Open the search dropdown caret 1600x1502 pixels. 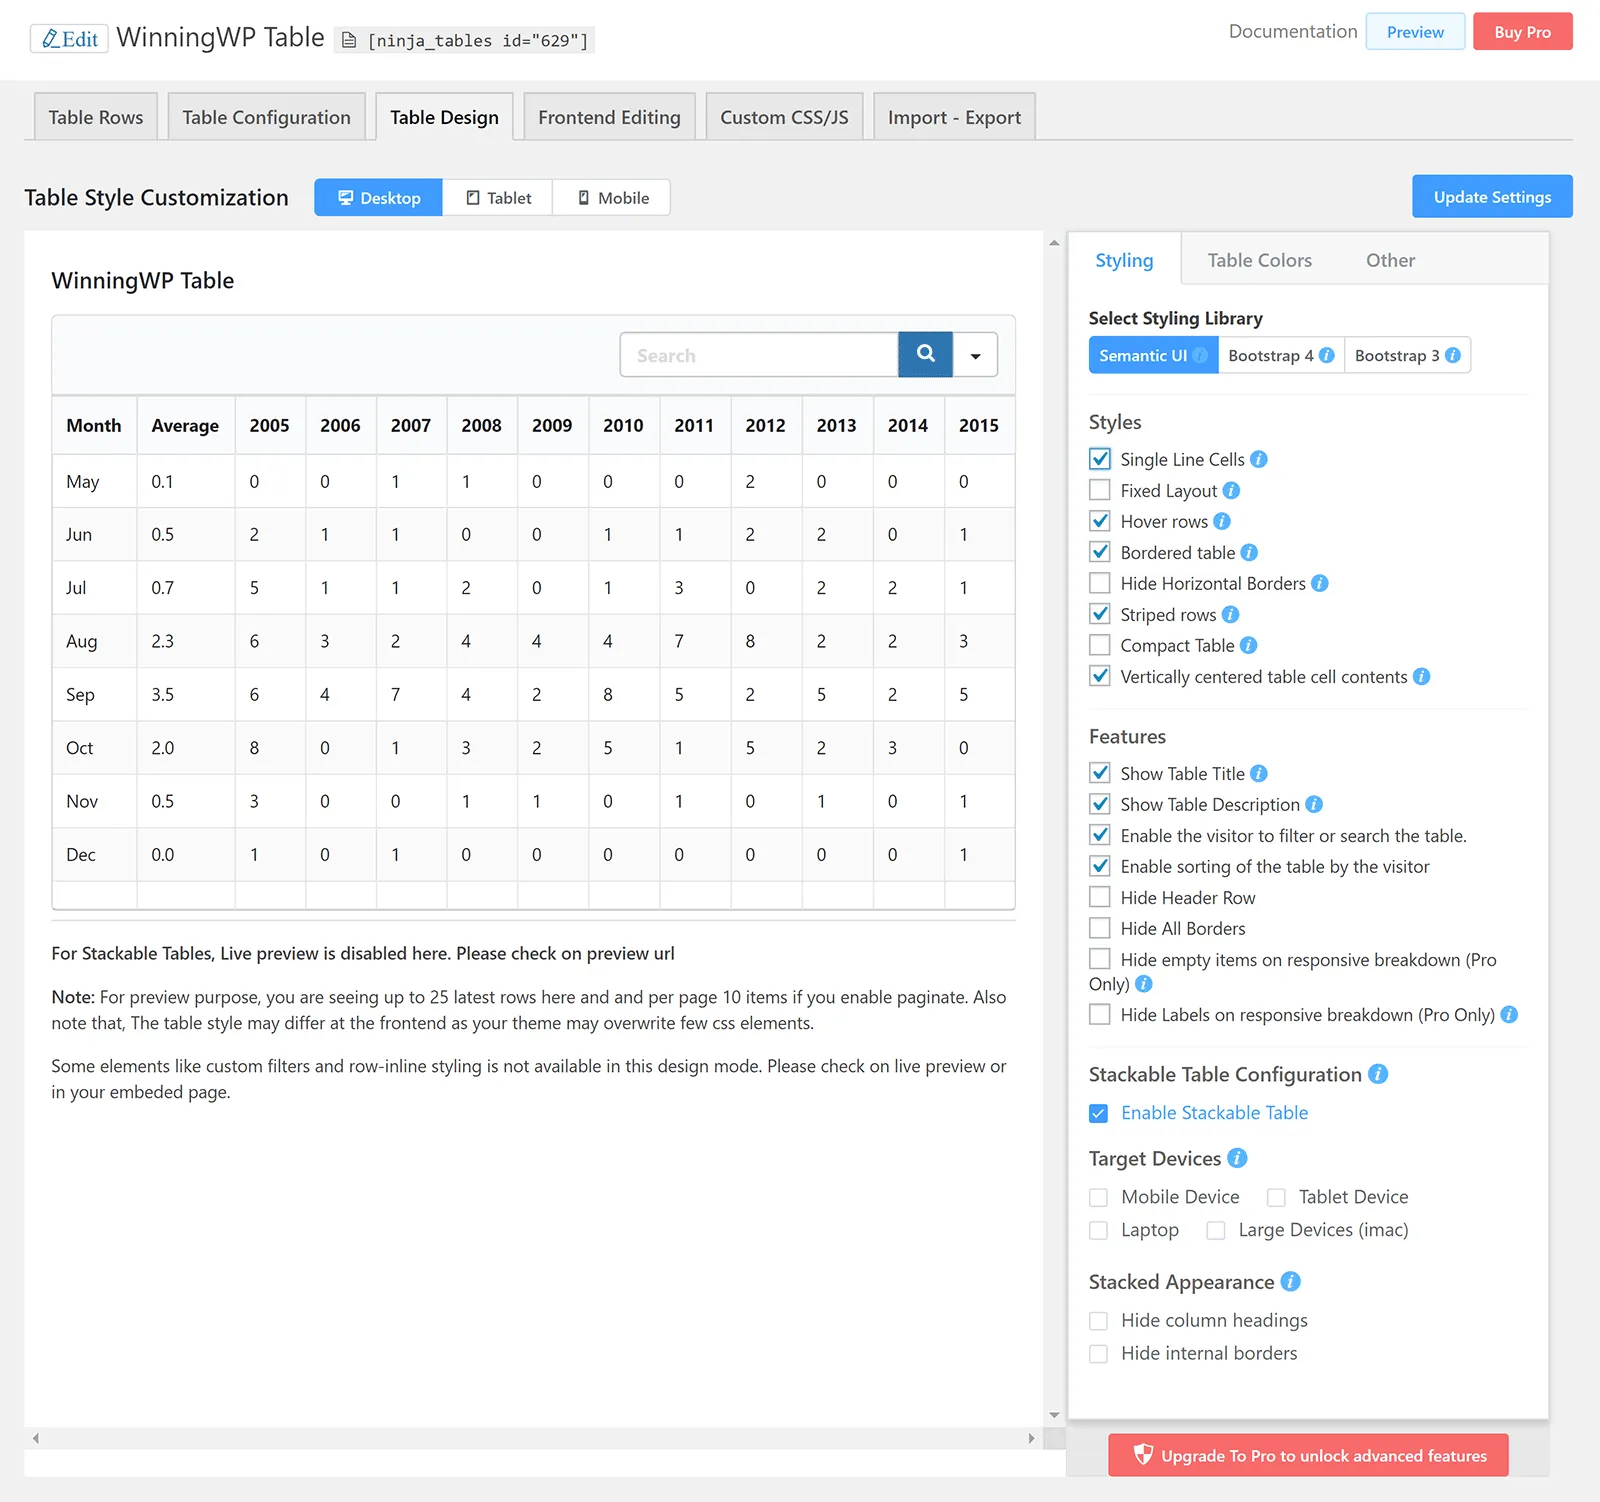[975, 355]
